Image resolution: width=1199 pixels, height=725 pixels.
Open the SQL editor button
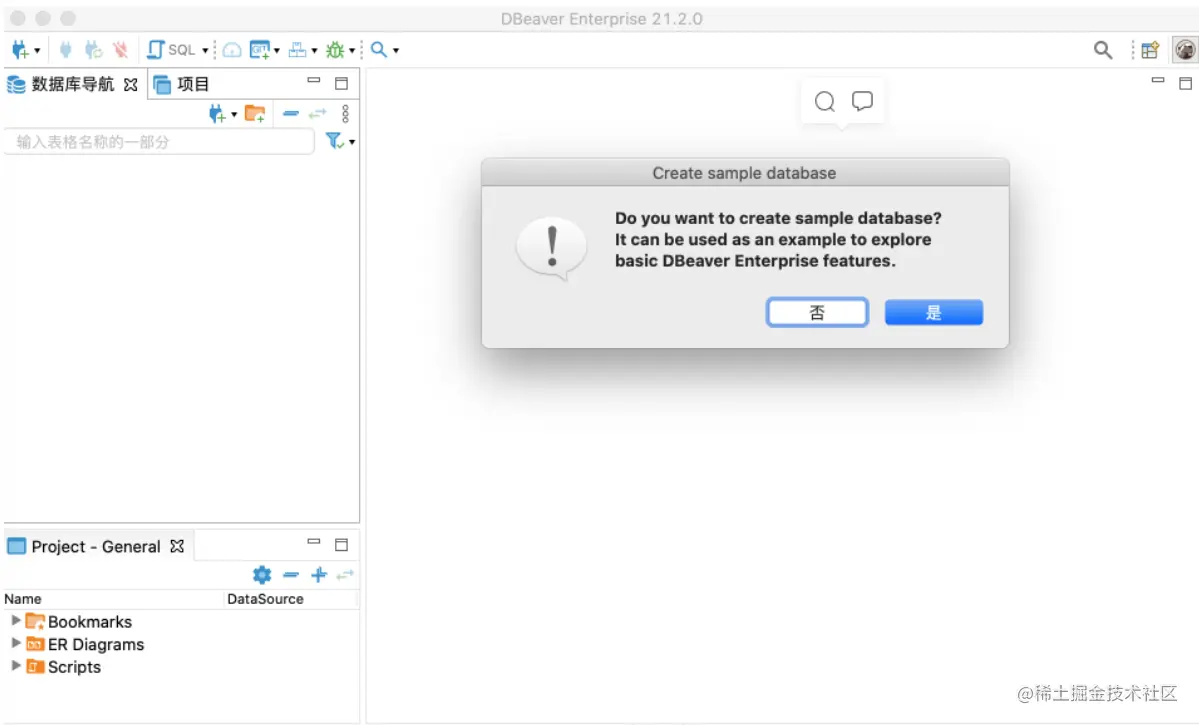tap(171, 50)
